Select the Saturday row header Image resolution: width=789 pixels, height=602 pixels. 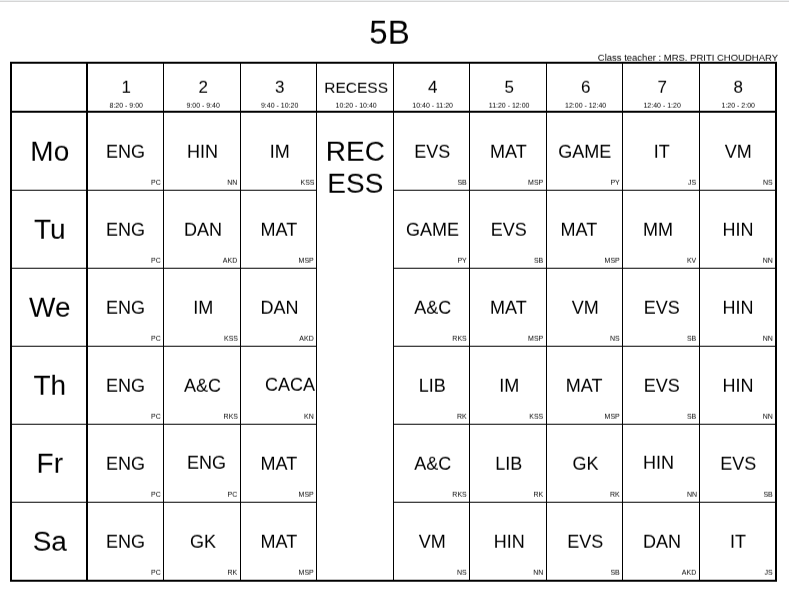click(50, 541)
